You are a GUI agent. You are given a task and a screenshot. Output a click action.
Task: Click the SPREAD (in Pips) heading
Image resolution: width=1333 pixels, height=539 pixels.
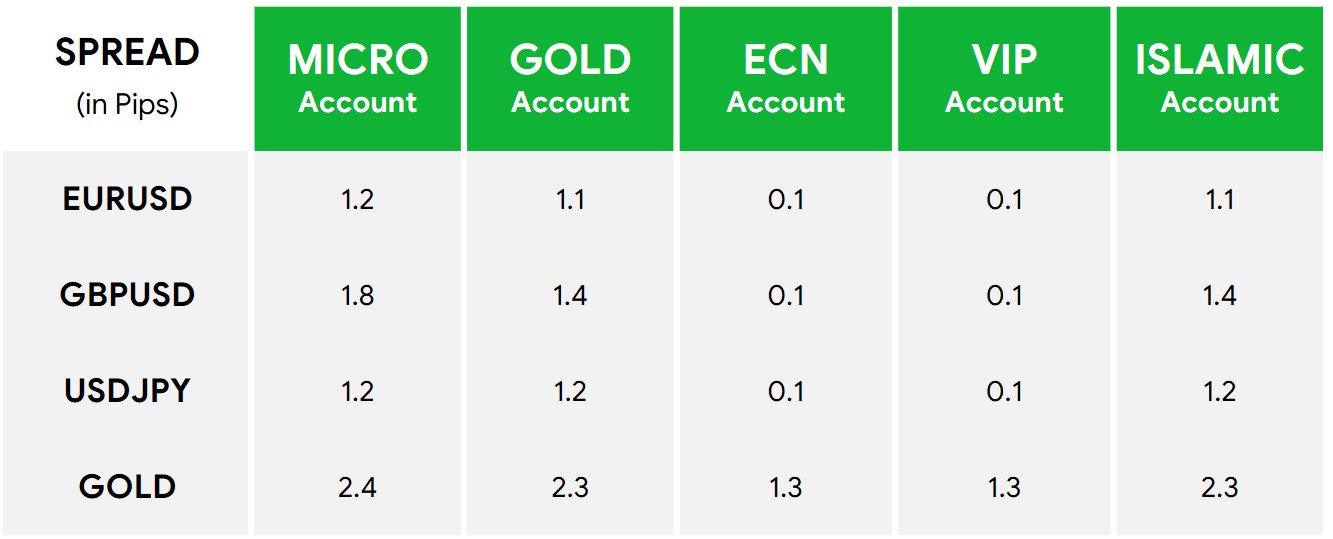pos(127,76)
